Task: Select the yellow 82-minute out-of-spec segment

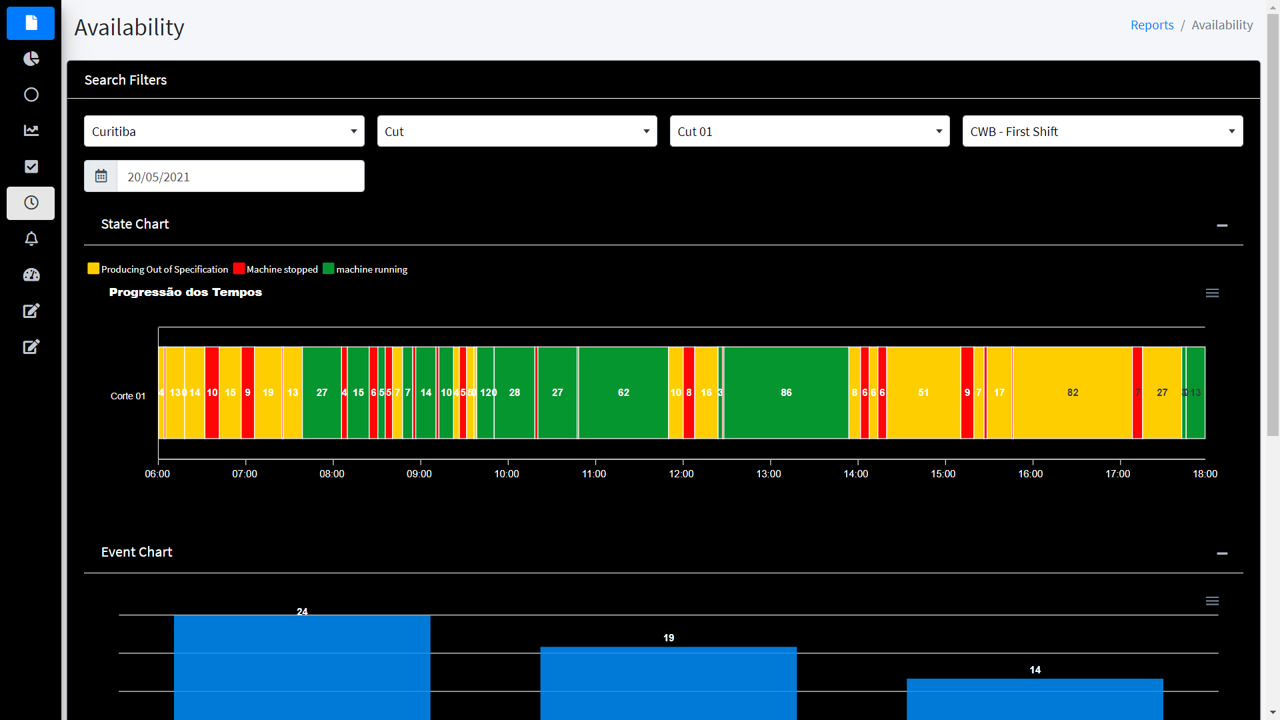Action: (1073, 392)
